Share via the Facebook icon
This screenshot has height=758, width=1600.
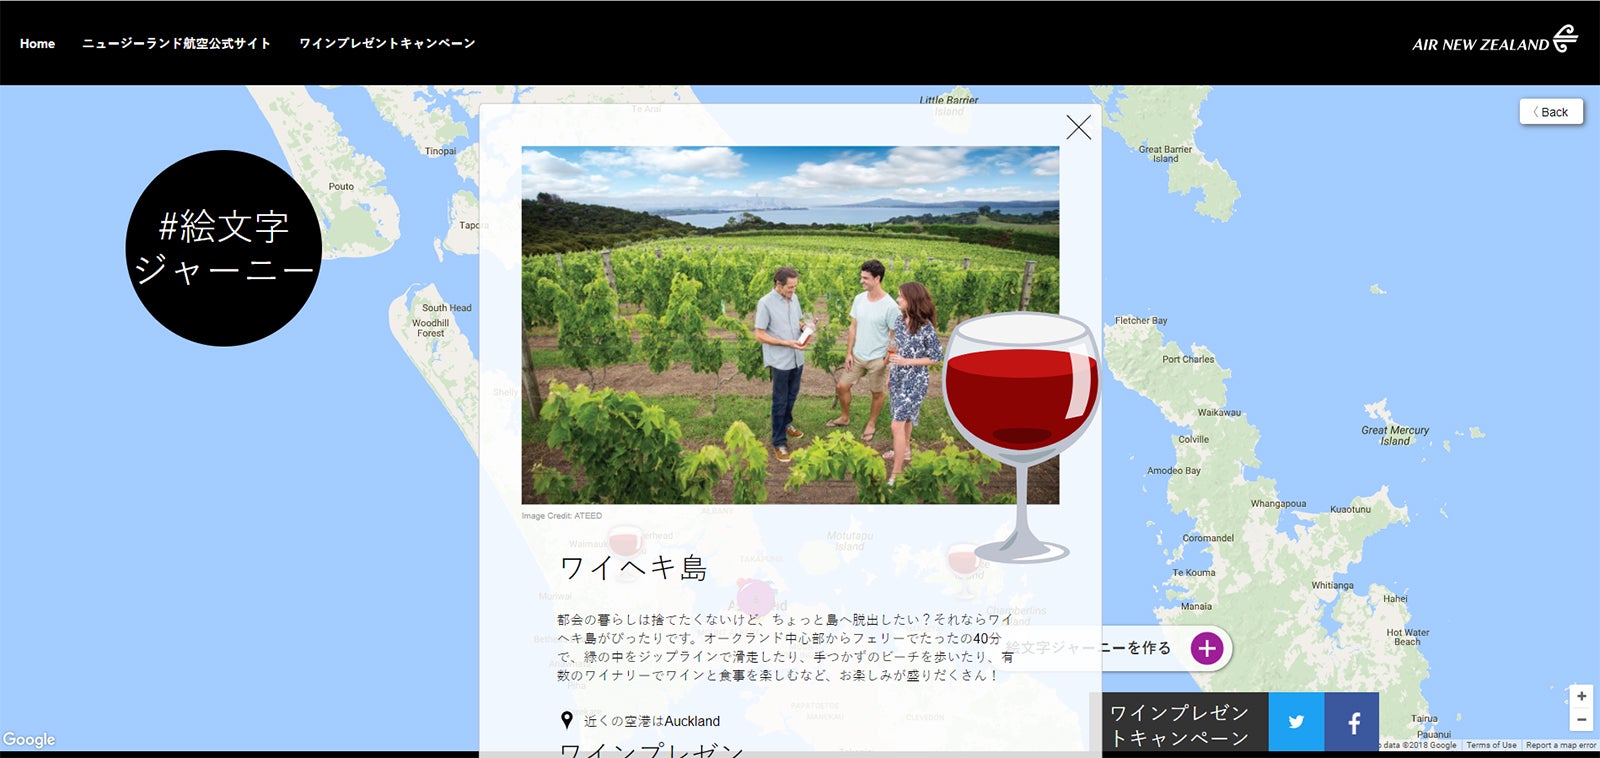[x=1352, y=722]
